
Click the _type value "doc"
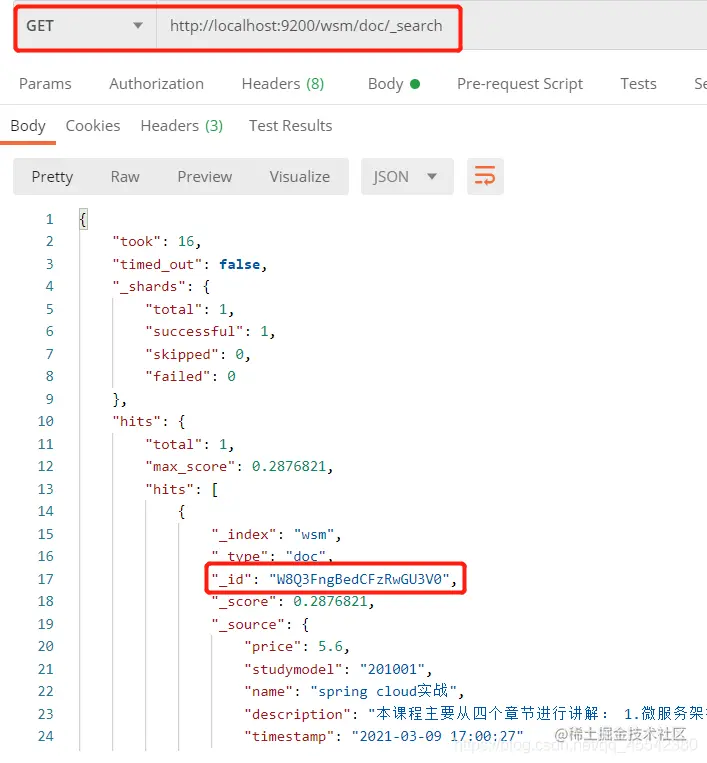[306, 556]
